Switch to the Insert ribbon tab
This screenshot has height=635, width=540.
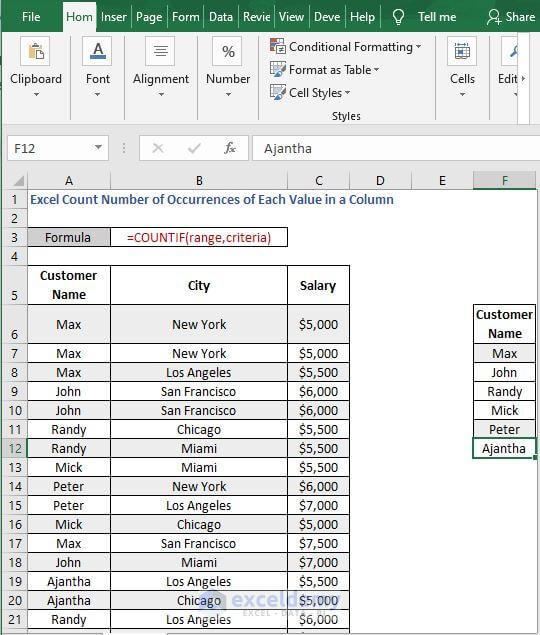click(113, 17)
